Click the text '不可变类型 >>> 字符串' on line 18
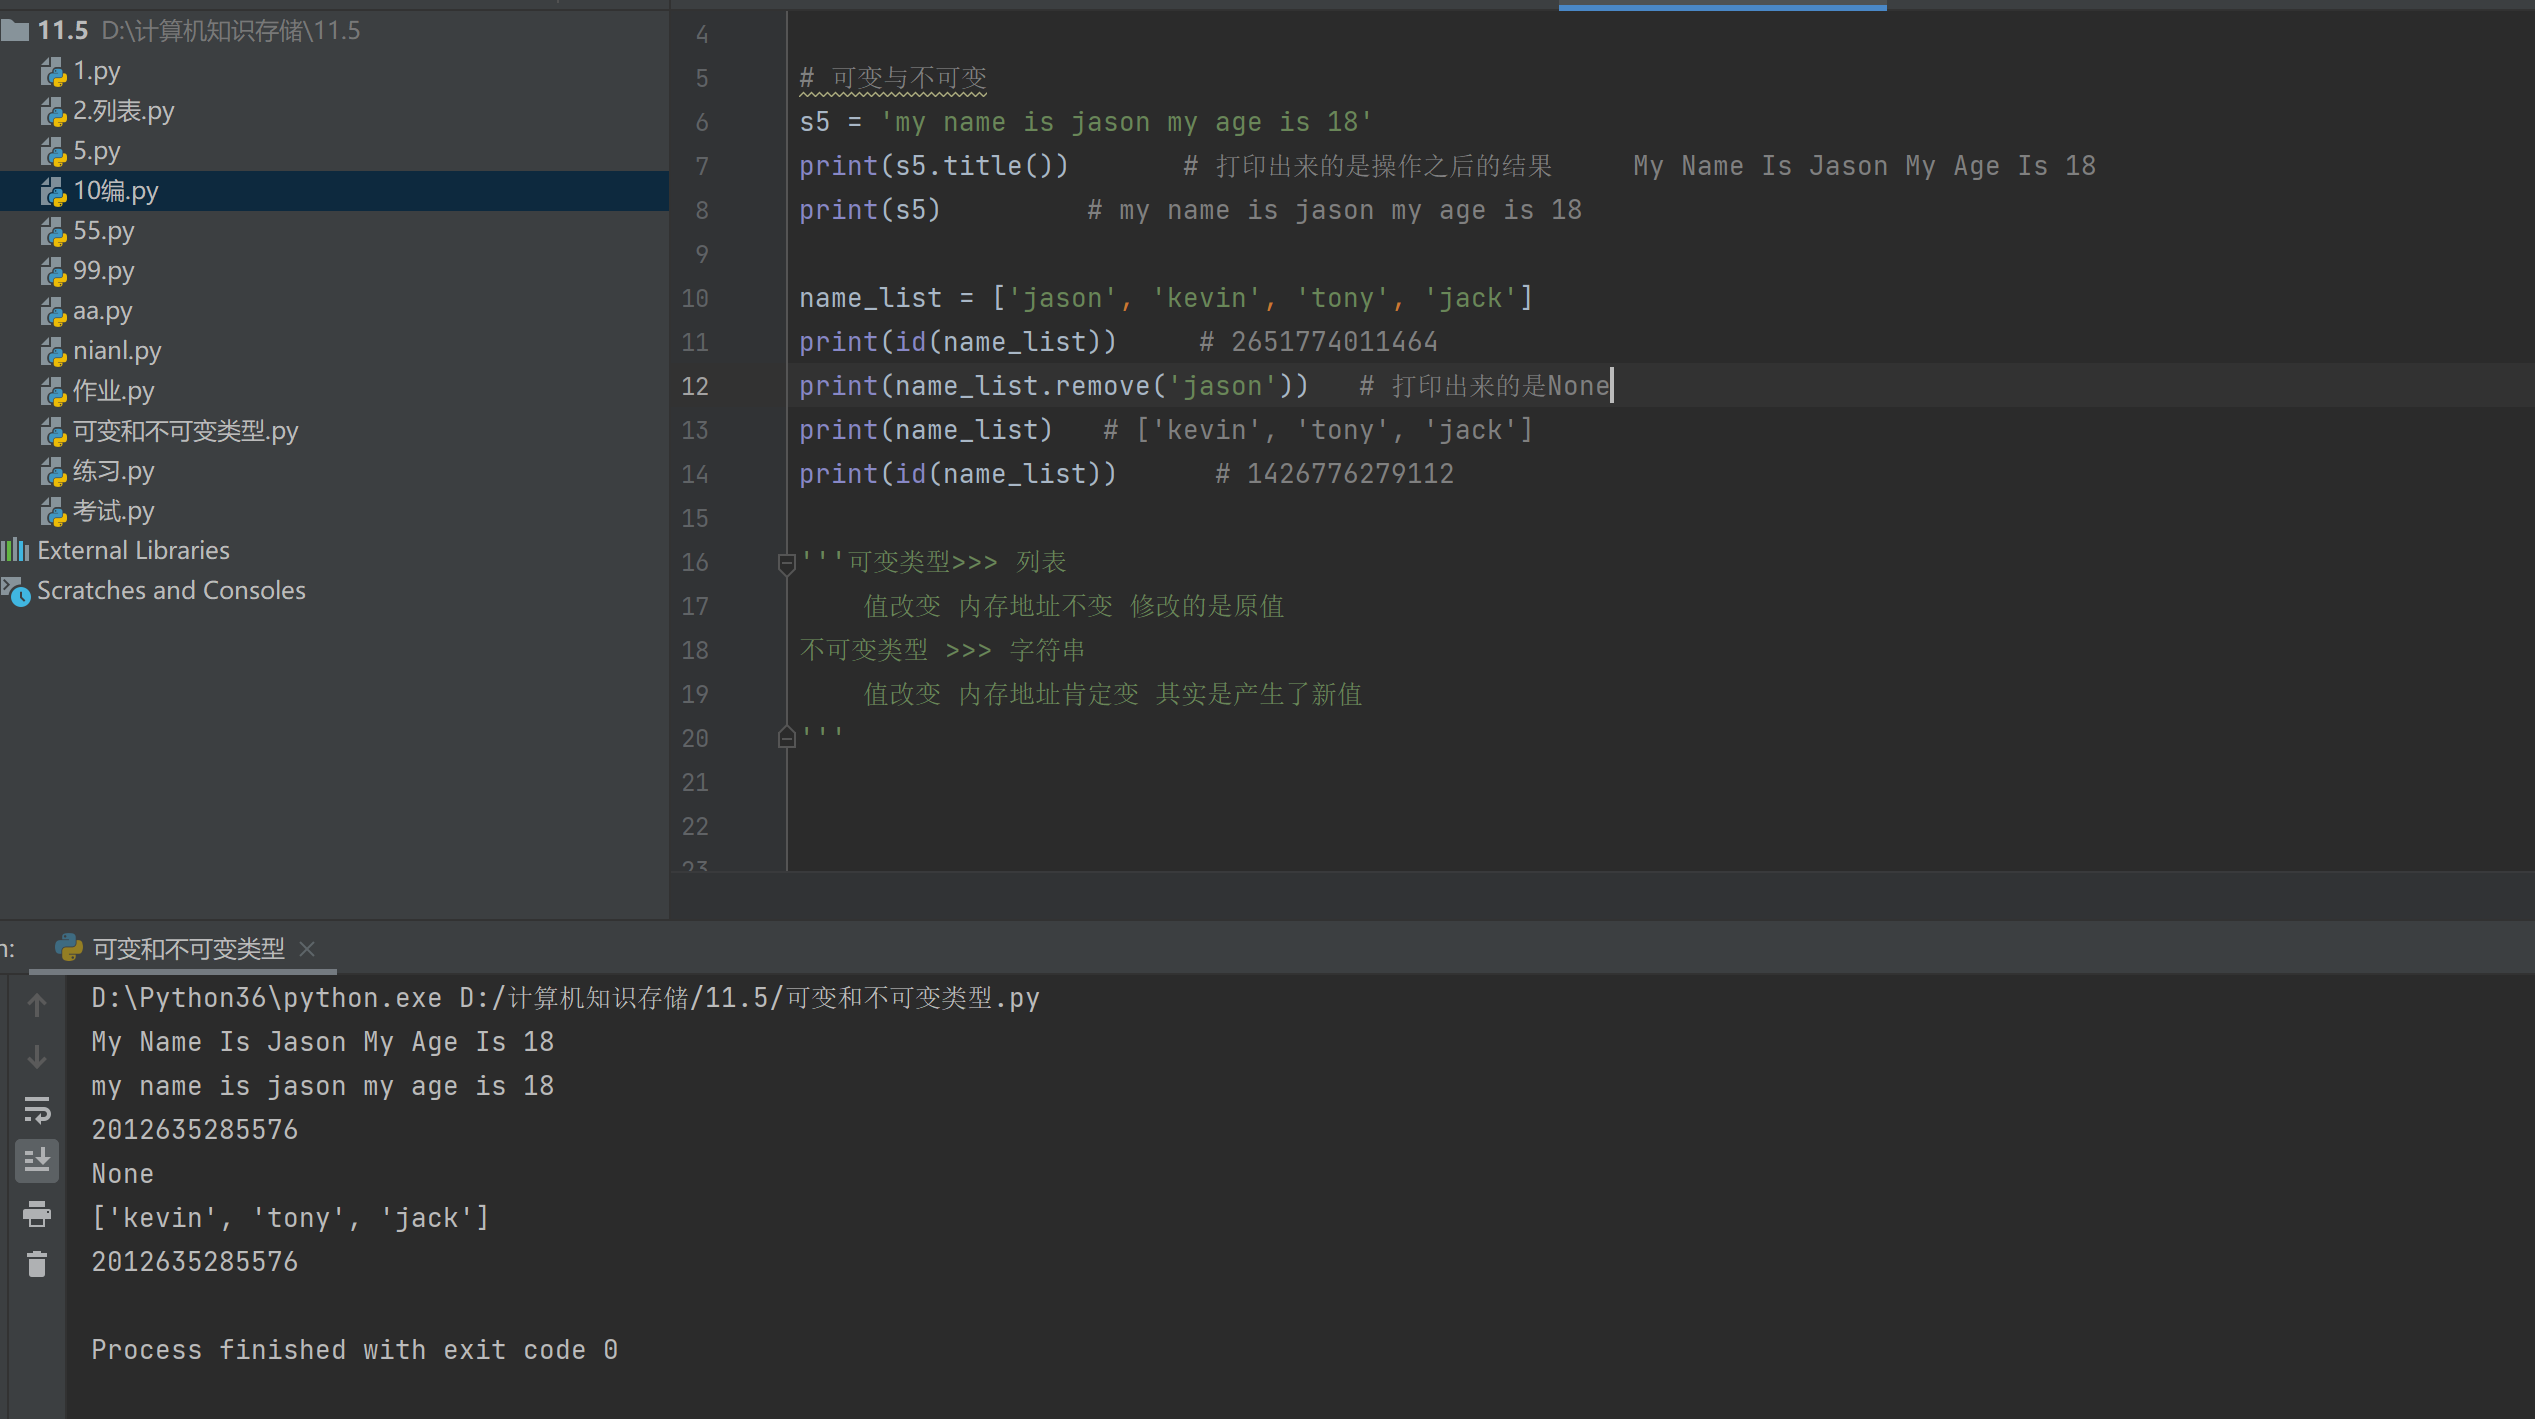Viewport: 2535px width, 1419px height. pos(943,650)
